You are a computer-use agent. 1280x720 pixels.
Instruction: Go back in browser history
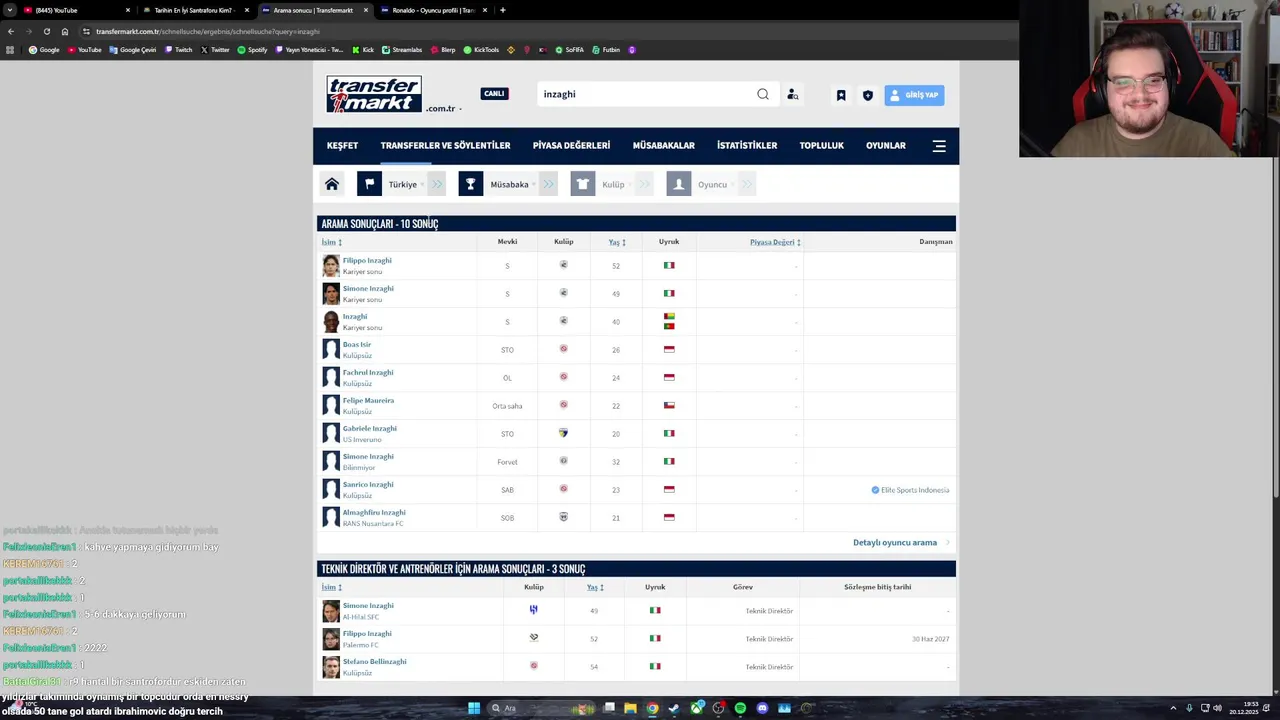click(x=10, y=31)
